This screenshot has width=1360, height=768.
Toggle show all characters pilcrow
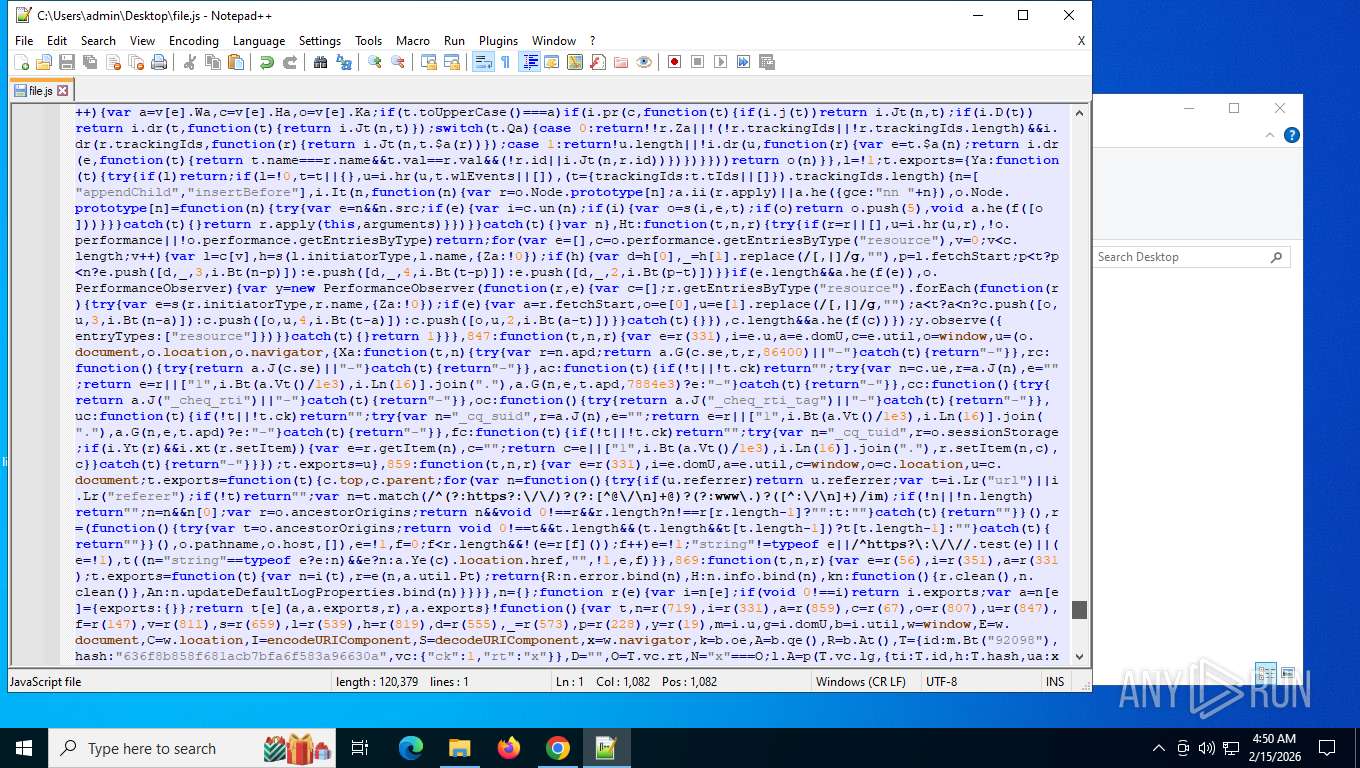pos(505,62)
